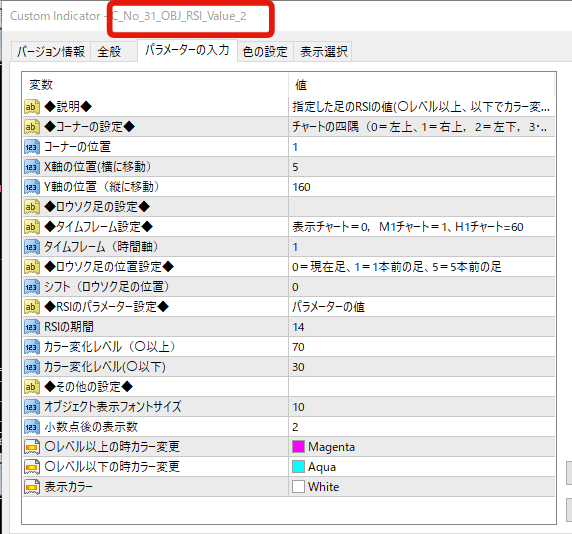Click the Aqua color name text
The height and width of the screenshot is (534, 572).
coord(322,467)
